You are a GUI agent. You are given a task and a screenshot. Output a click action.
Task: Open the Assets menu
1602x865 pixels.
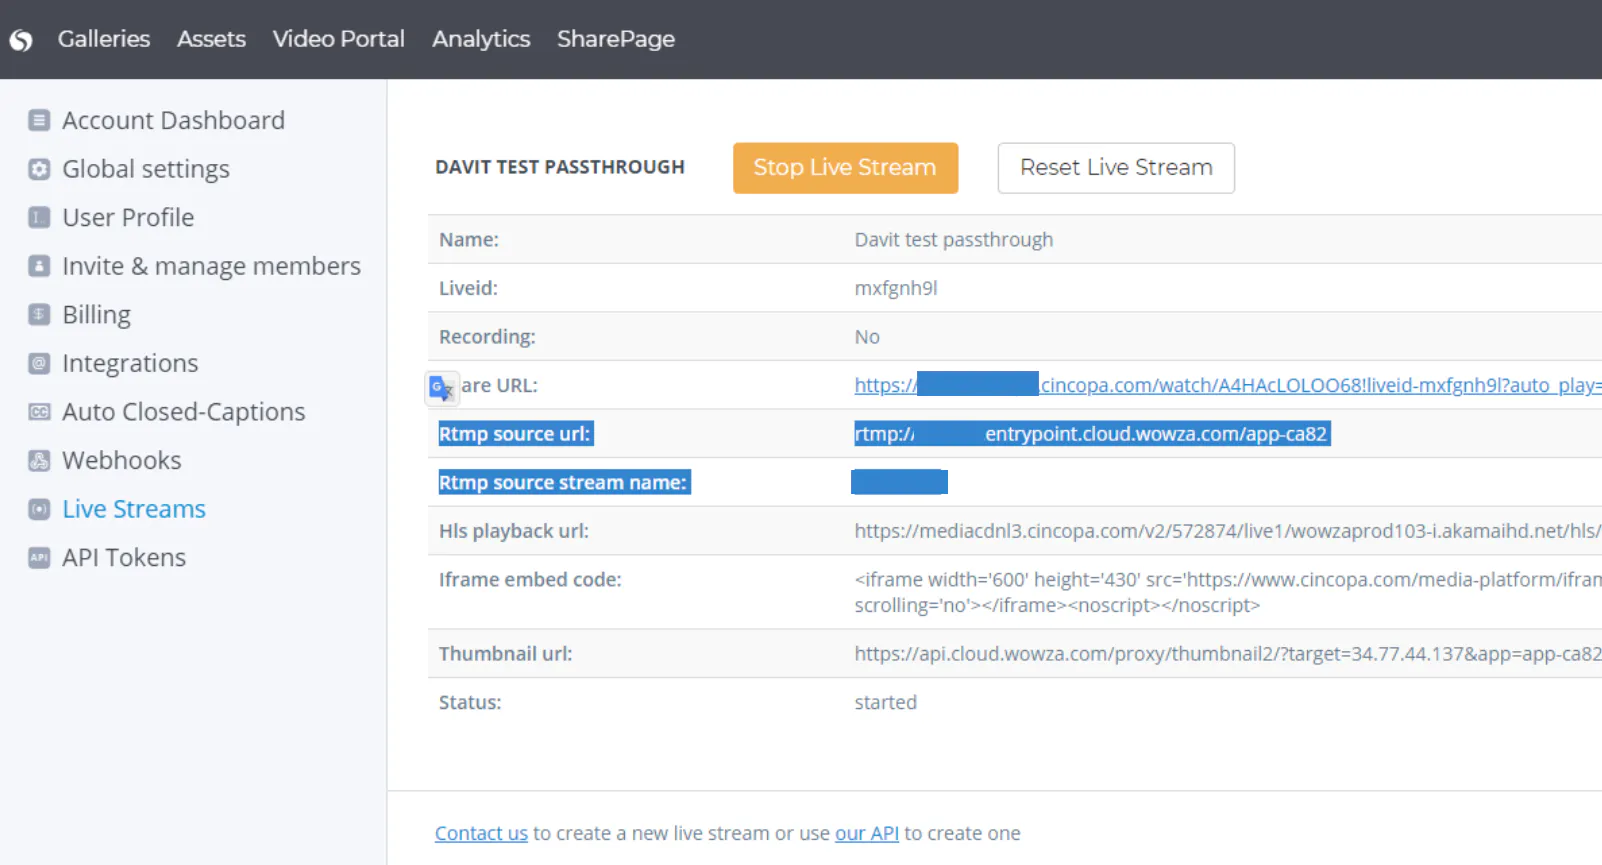tap(211, 39)
